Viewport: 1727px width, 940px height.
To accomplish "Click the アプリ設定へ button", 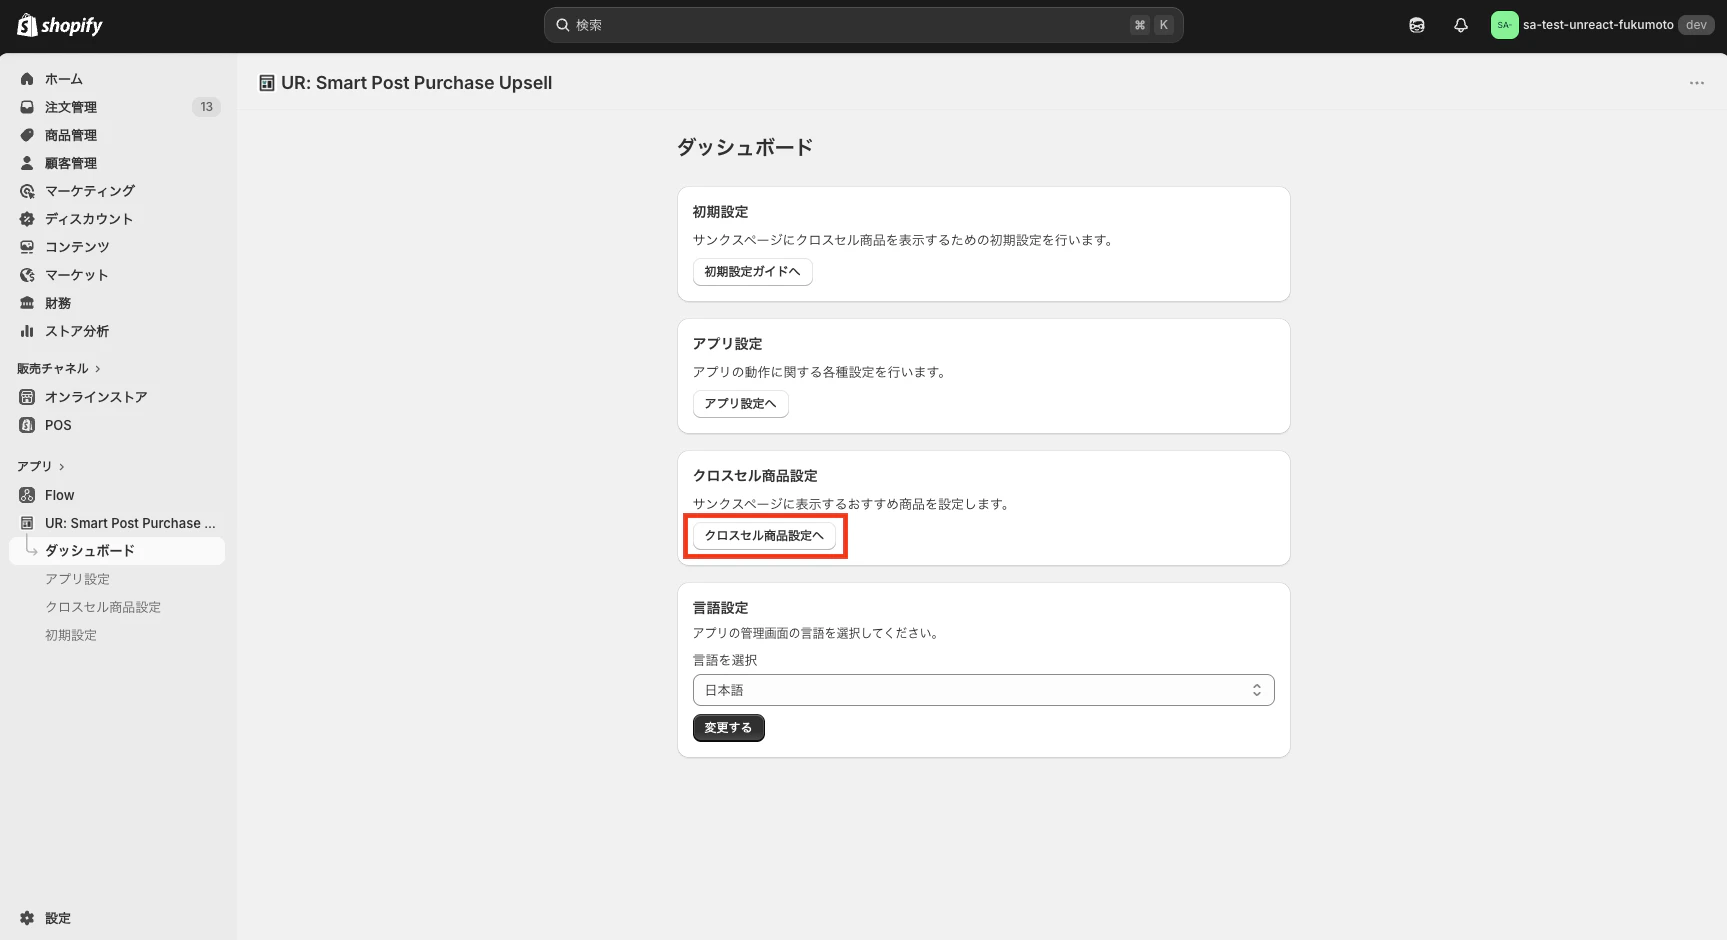I will pos(740,404).
